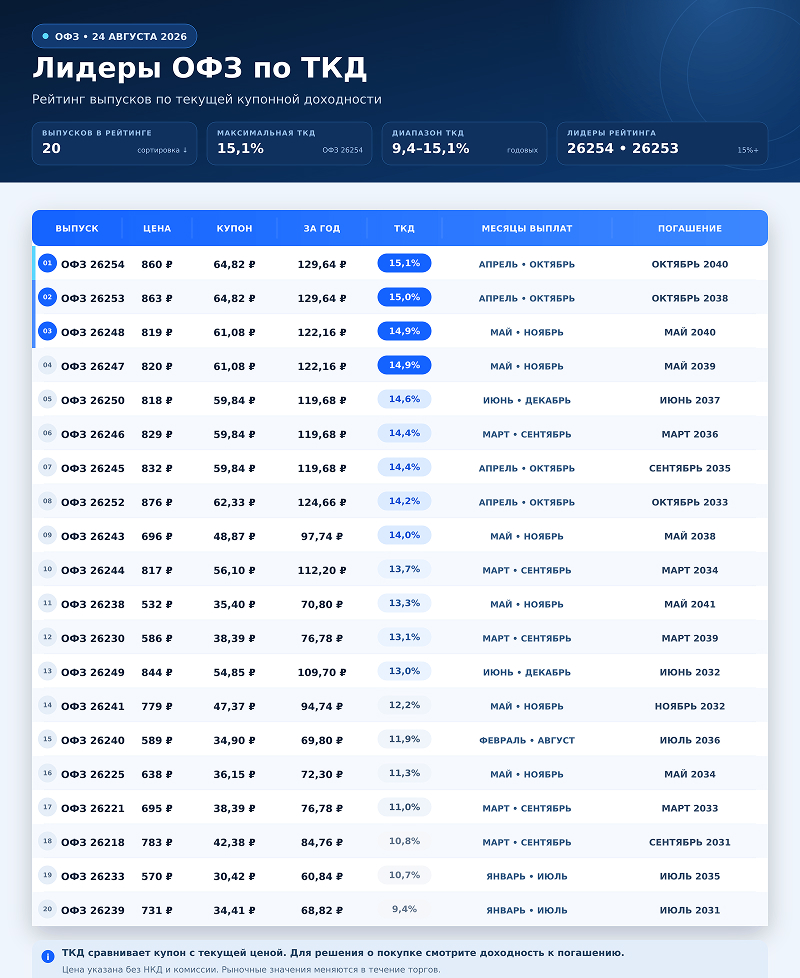Click the 13,1% ТКД badge
Image resolution: width=800 pixels, height=978 pixels.
tap(404, 637)
